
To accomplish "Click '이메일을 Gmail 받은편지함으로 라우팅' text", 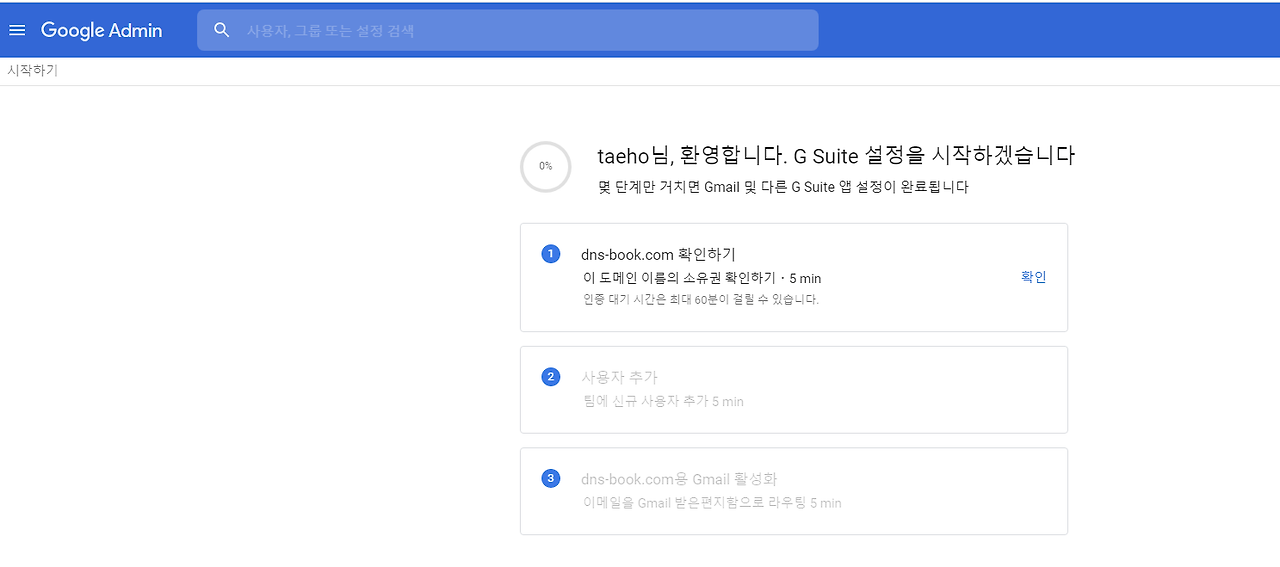I will tap(712, 503).
